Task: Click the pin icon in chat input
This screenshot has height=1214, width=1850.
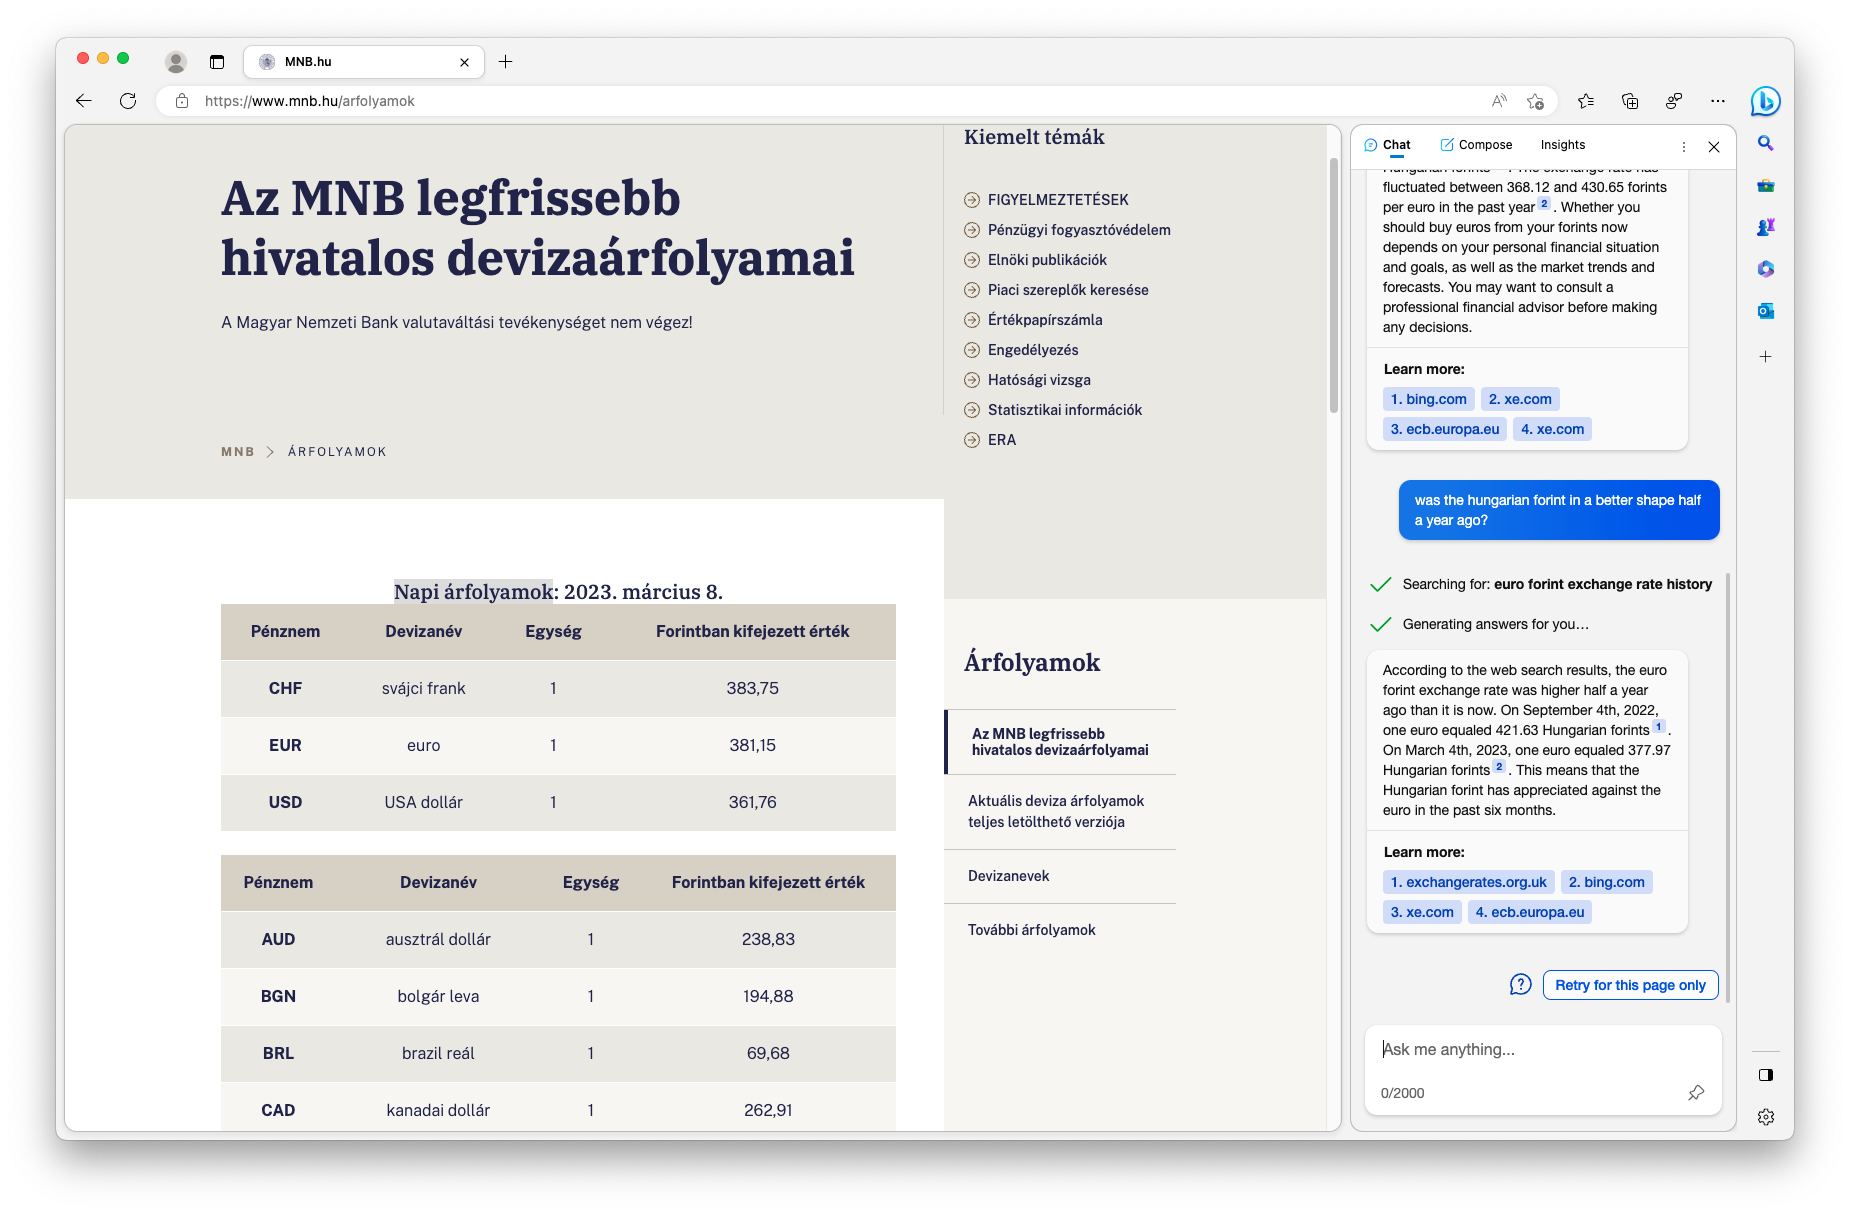Action: coord(1696,1093)
